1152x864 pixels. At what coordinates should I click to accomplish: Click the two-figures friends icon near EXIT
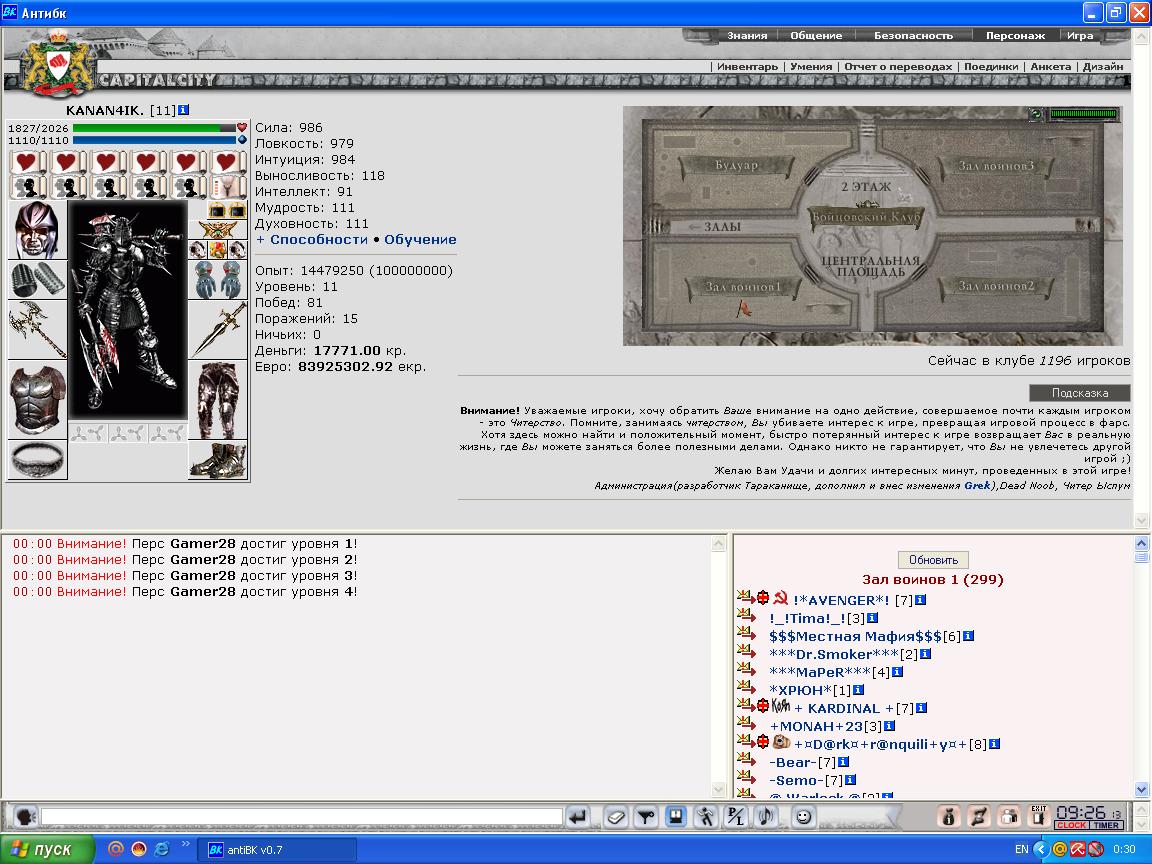tap(1009, 816)
